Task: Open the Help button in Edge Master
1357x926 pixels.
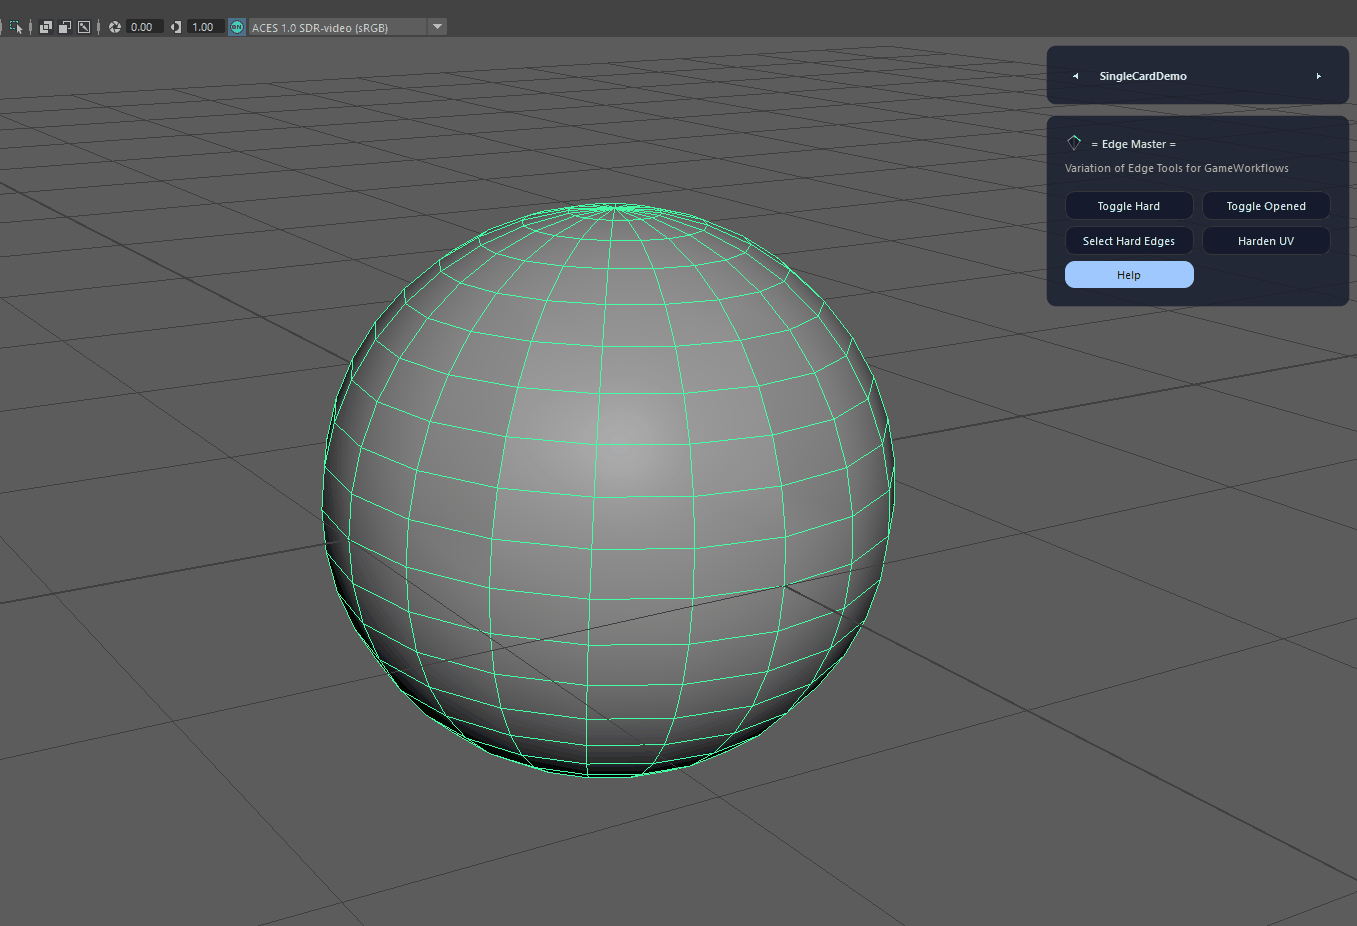Action: click(1129, 275)
